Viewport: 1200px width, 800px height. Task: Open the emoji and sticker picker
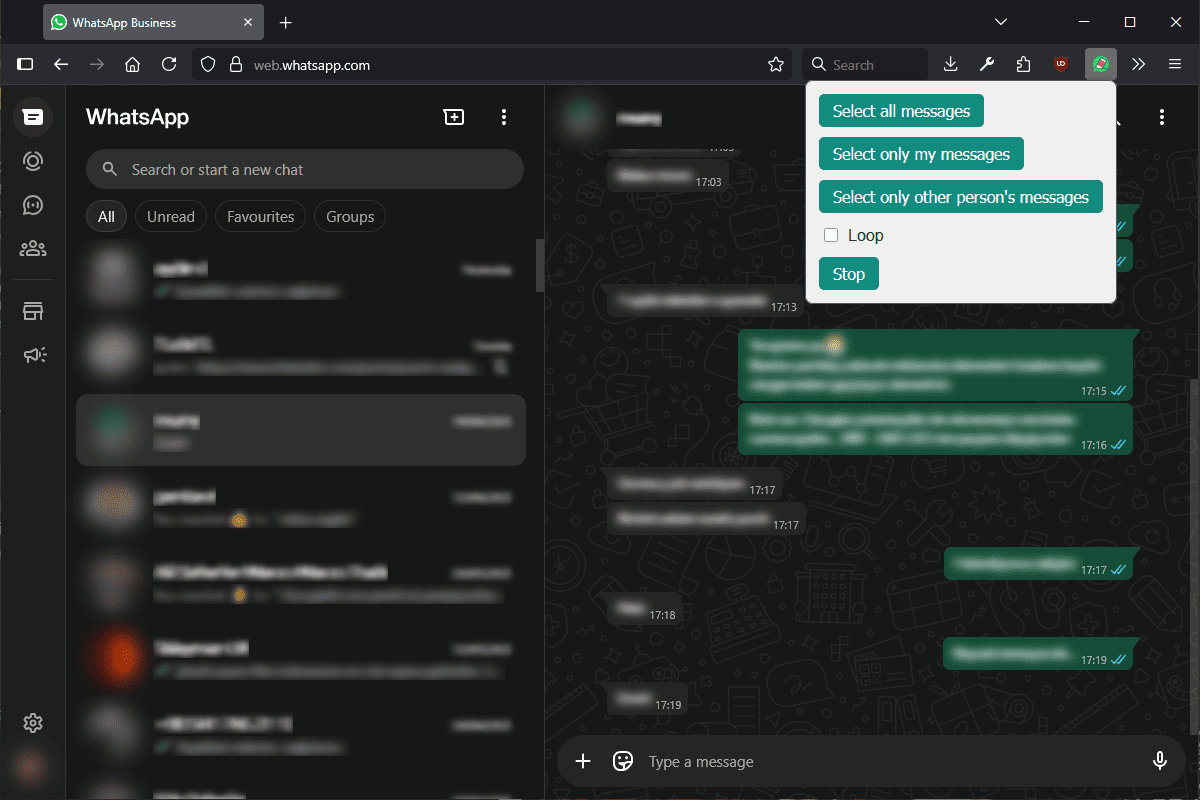point(623,761)
